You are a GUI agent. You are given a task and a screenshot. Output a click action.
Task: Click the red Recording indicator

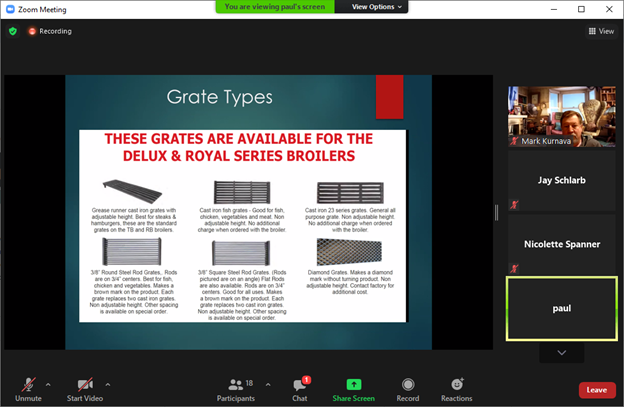(x=50, y=31)
